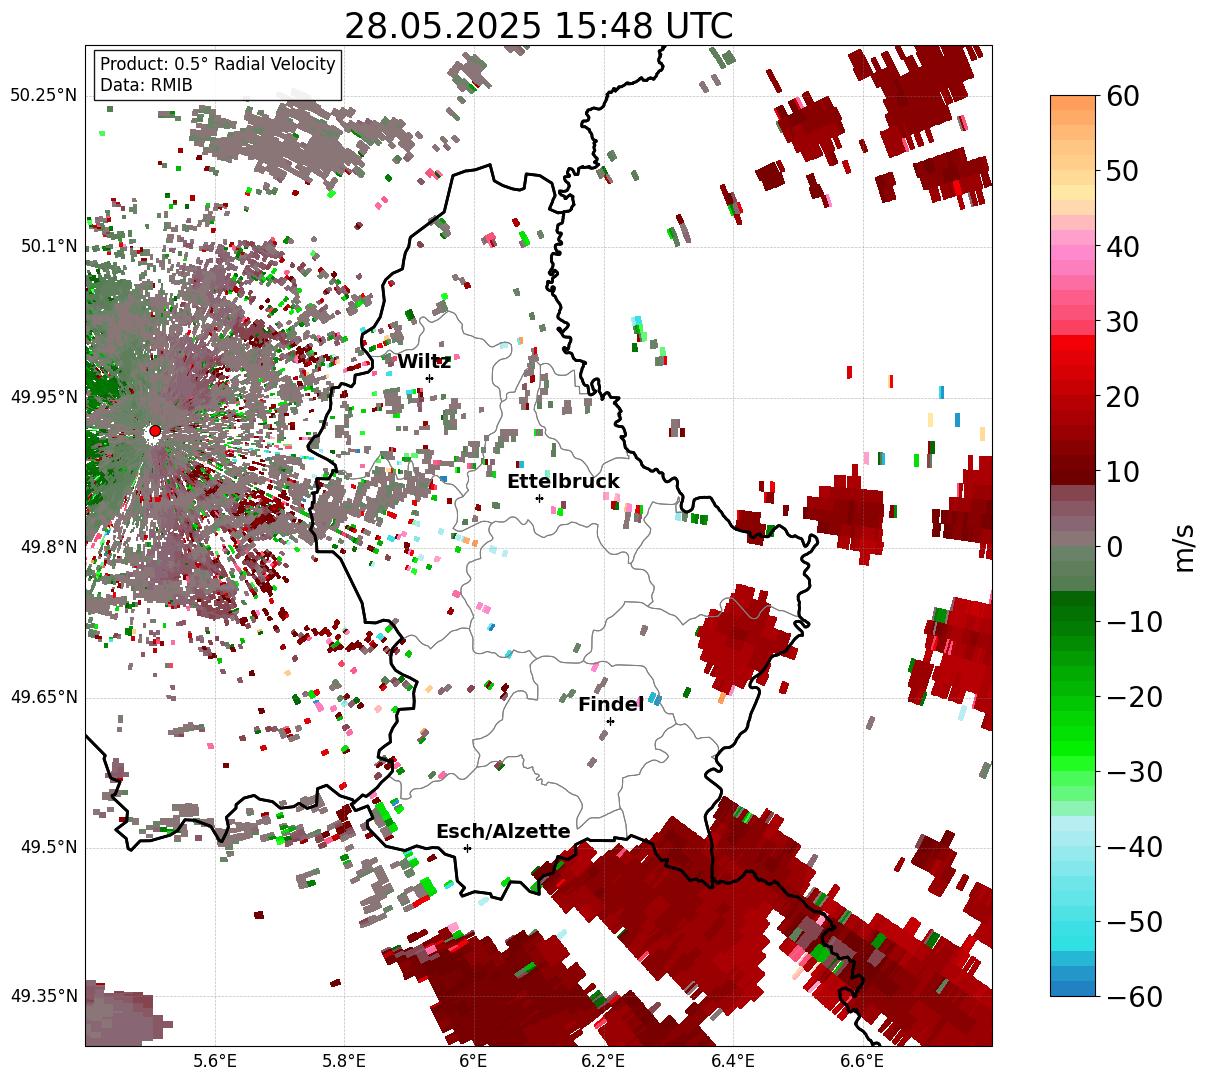Viewport: 1207px width, 1081px height.
Task: Click the bright green colorbar segment near −25
Action: coord(1073,735)
